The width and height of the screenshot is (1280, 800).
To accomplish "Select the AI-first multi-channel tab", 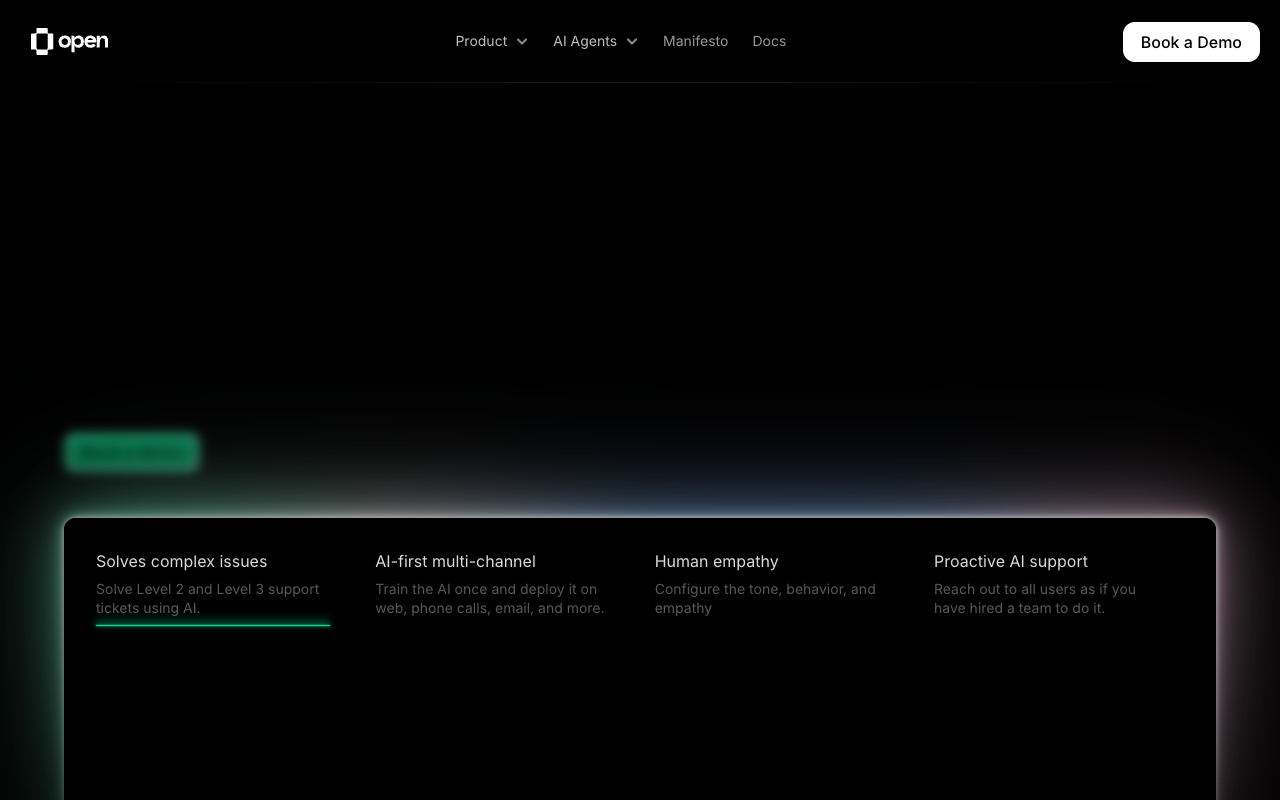I will click(491, 584).
